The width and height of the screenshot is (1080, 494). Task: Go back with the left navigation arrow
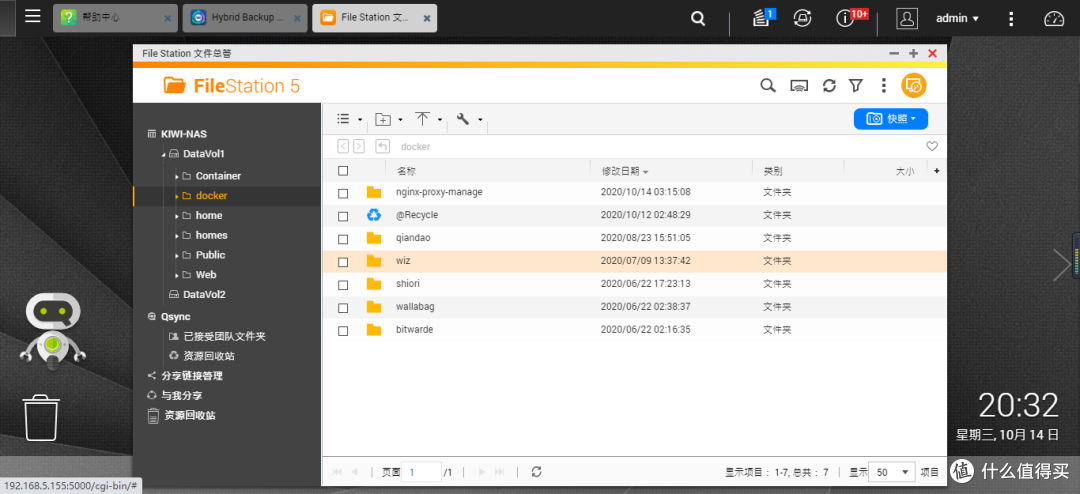click(343, 146)
